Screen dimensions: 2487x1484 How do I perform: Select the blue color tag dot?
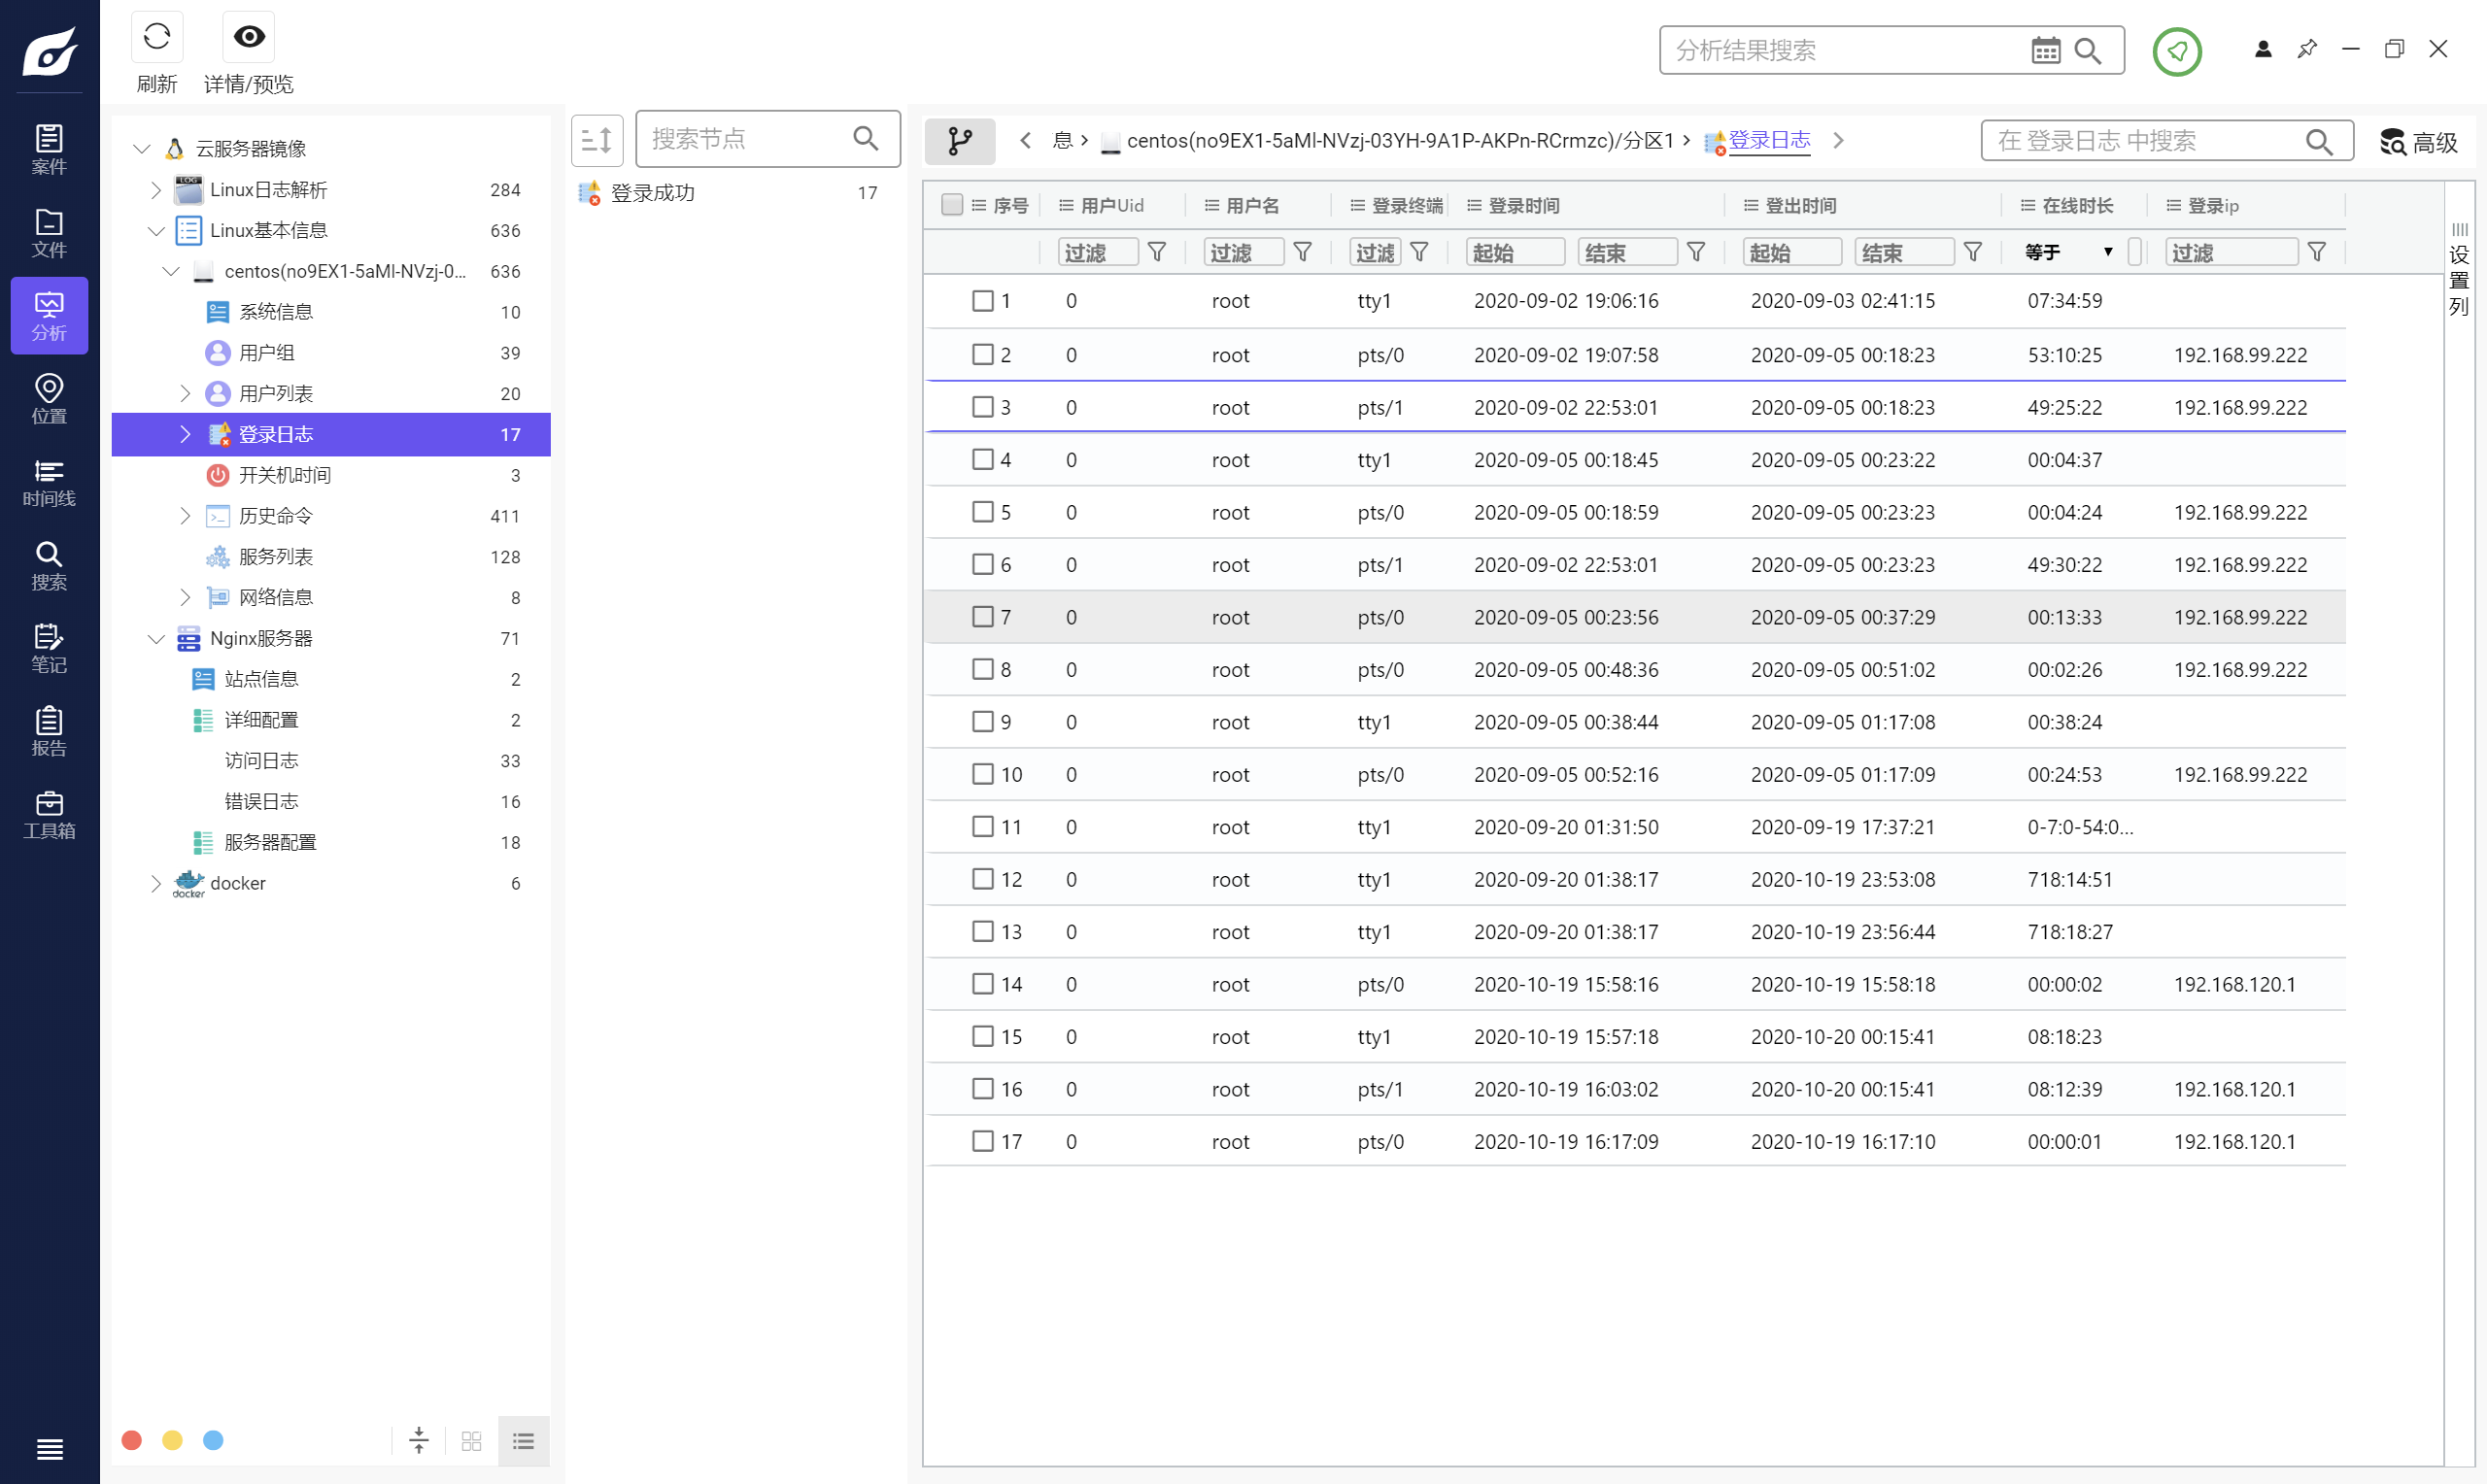(x=213, y=1439)
